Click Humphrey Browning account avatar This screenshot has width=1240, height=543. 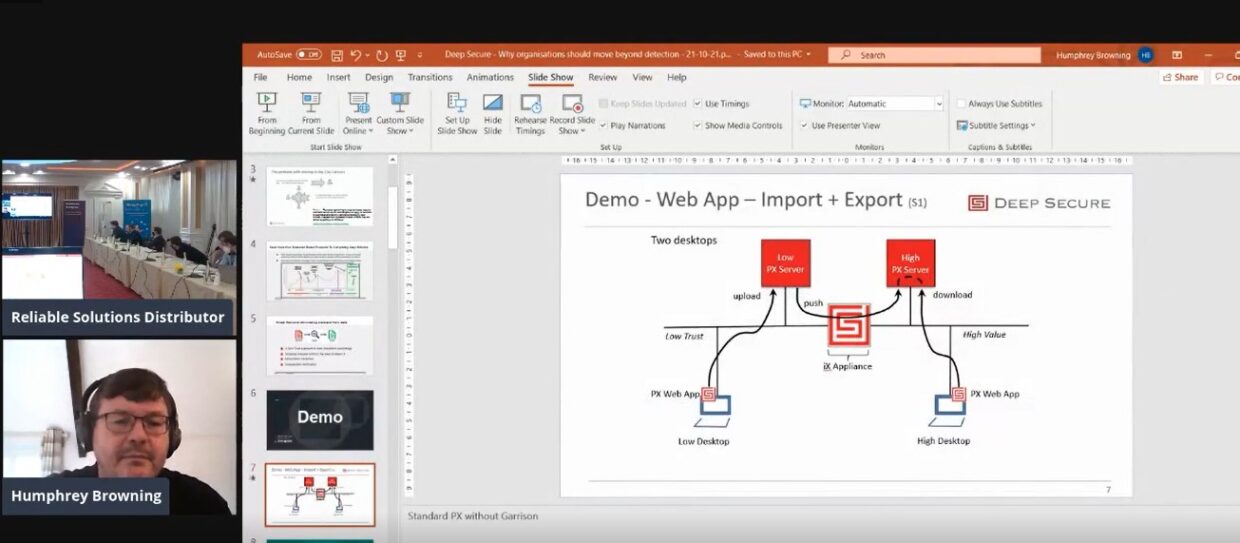(1145, 55)
